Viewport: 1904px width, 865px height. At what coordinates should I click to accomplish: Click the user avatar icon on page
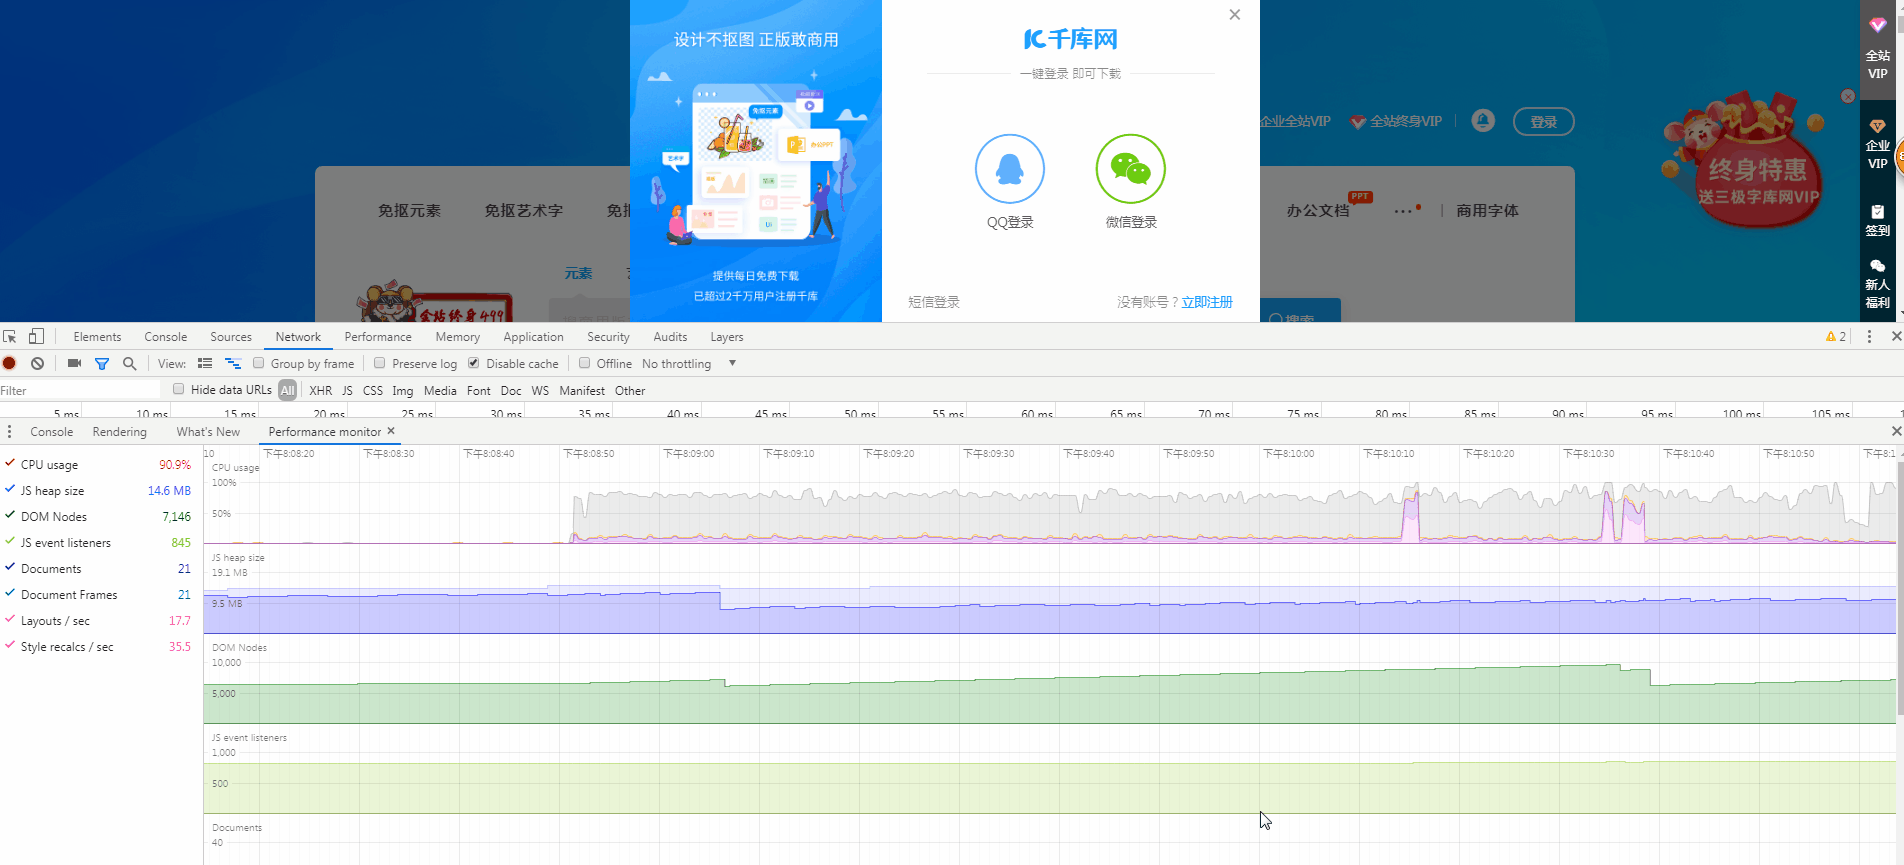pyautogui.click(x=1483, y=121)
